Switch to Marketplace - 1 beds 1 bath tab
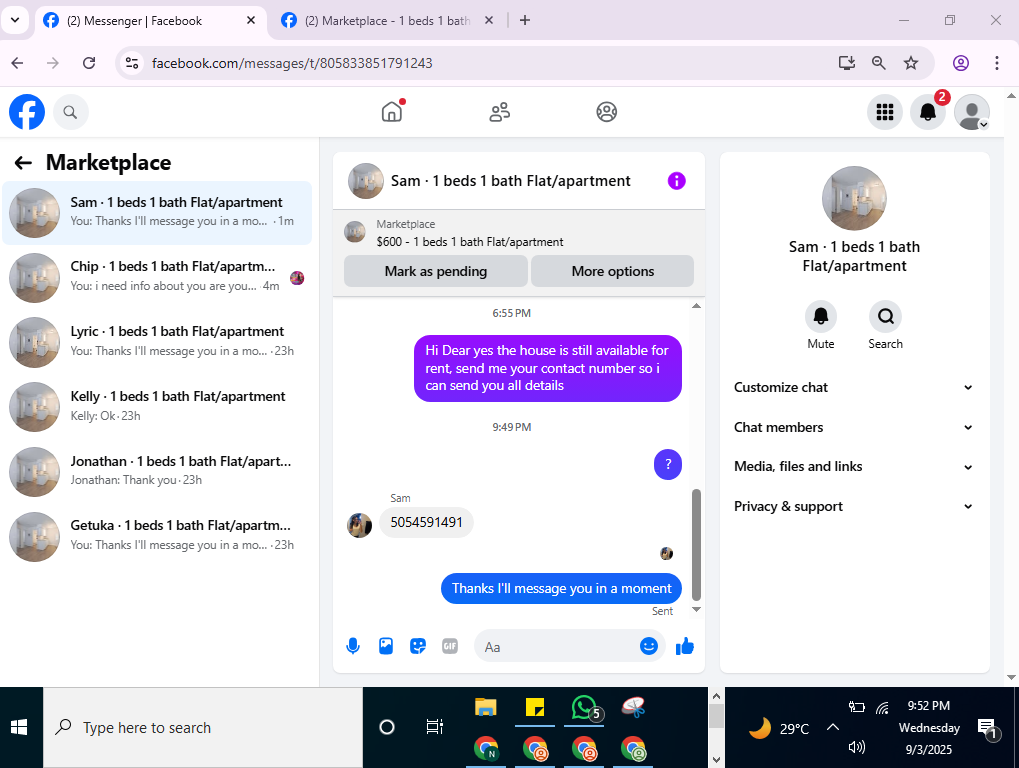 [x=388, y=21]
